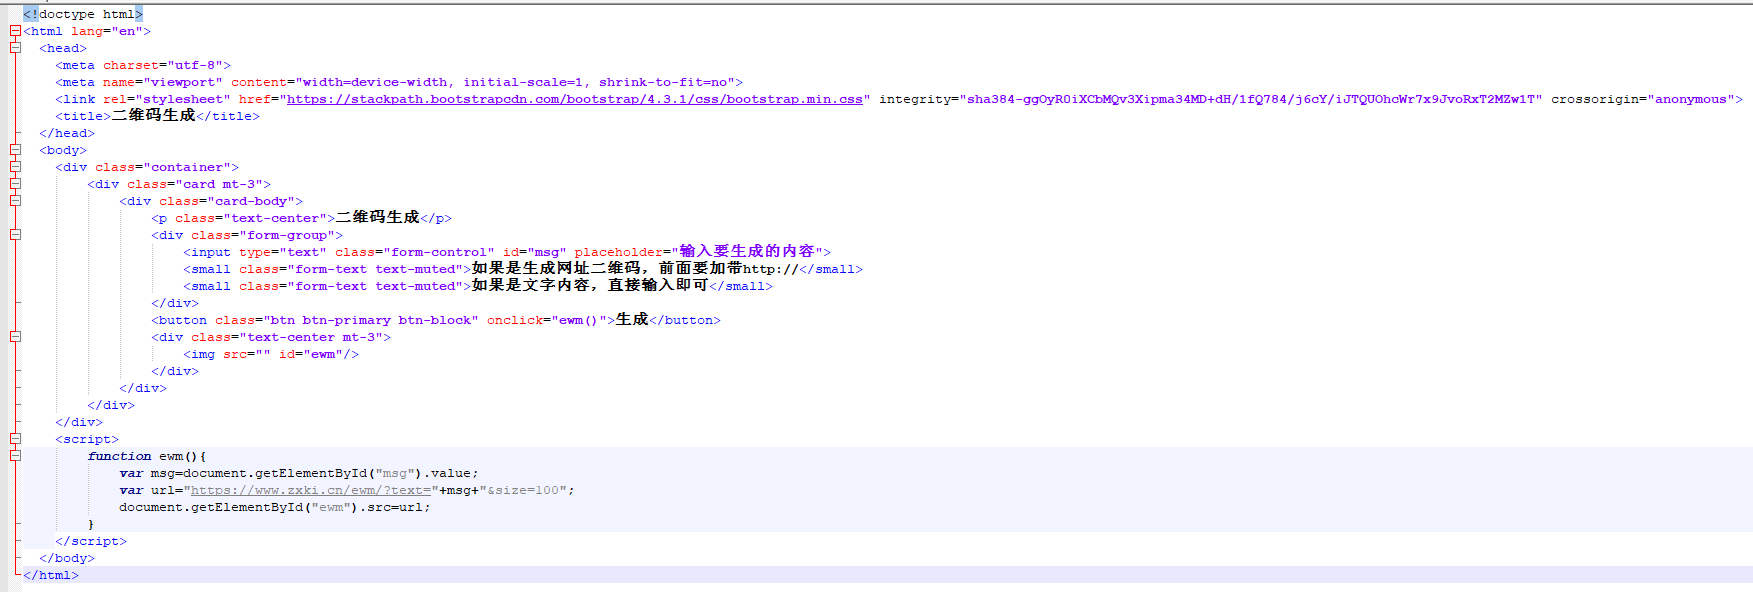This screenshot has width=1753, height=592.
Task: Click the </html> closing tag
Action: click(51, 575)
